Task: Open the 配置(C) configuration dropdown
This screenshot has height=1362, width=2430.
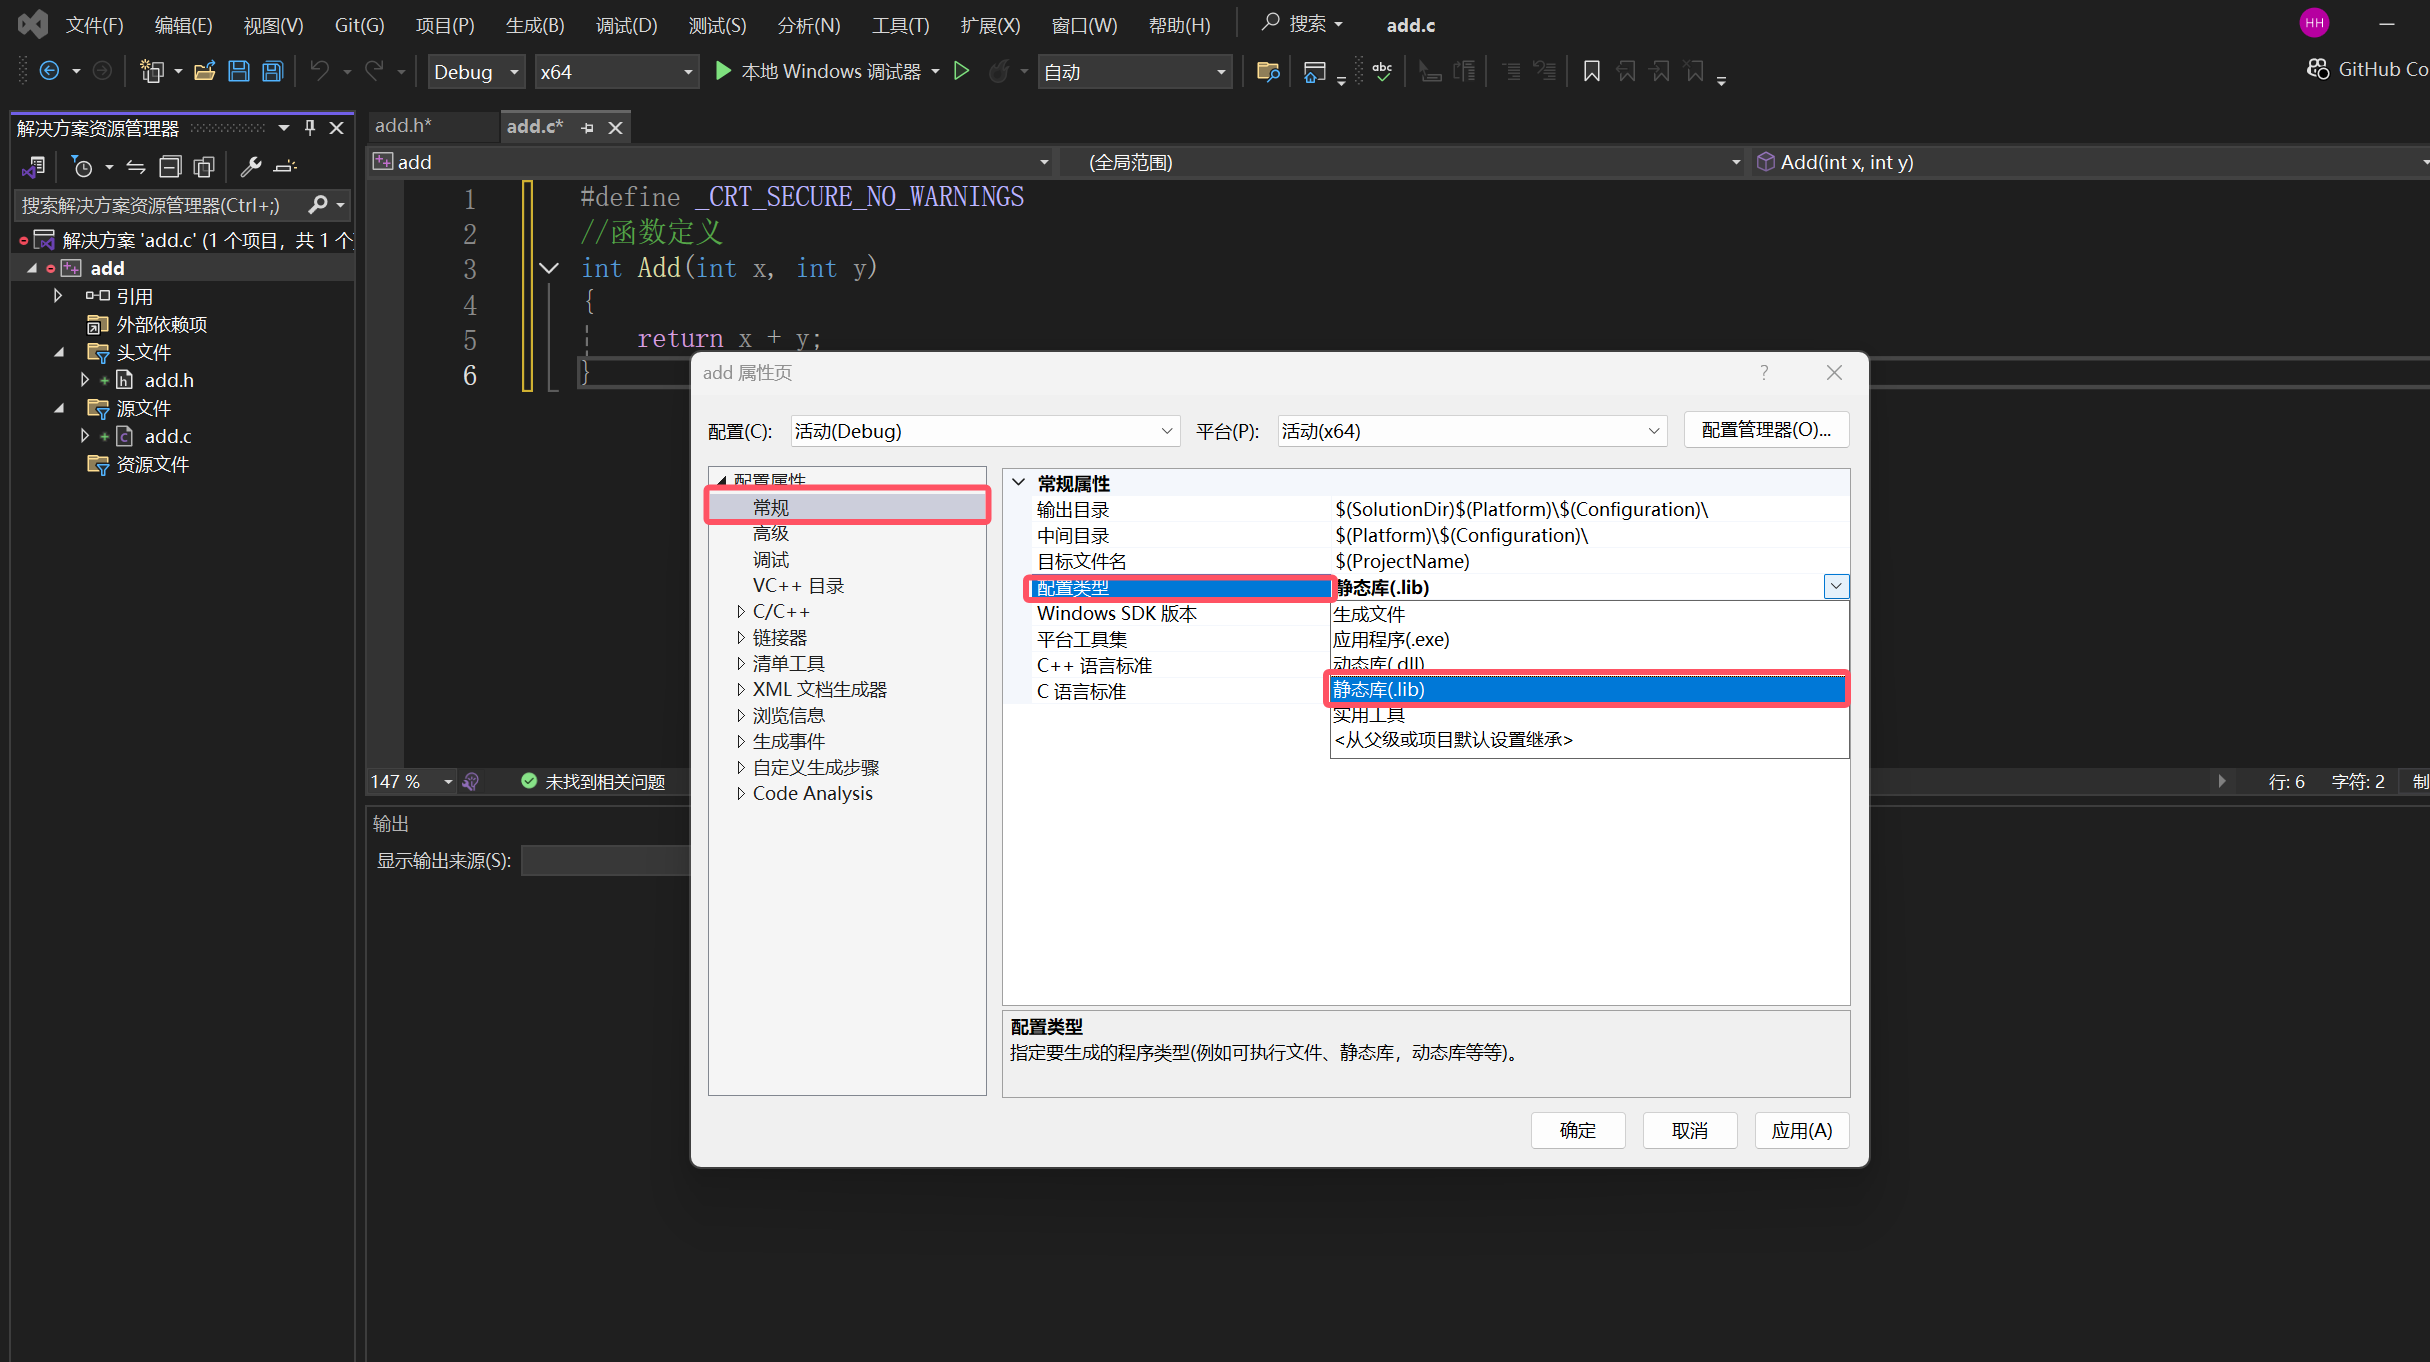Action: point(984,431)
